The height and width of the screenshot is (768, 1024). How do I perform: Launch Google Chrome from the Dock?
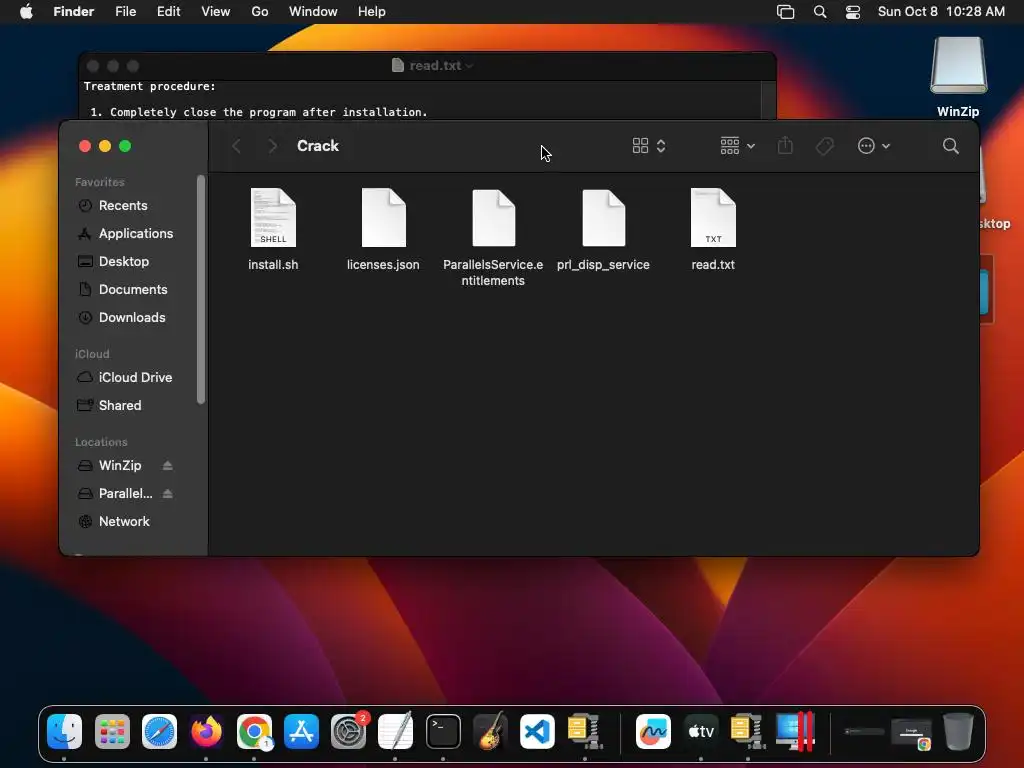tap(254, 731)
